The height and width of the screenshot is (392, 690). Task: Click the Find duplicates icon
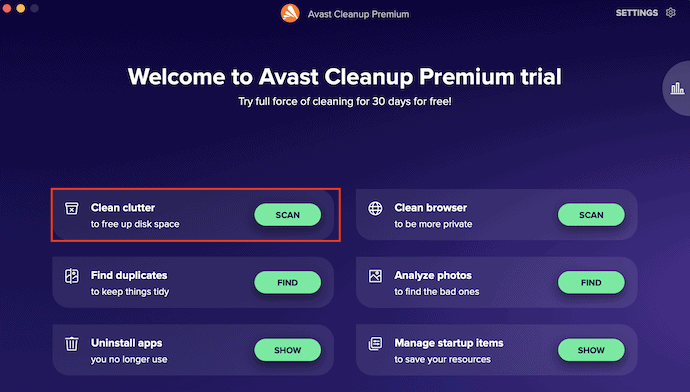72,276
